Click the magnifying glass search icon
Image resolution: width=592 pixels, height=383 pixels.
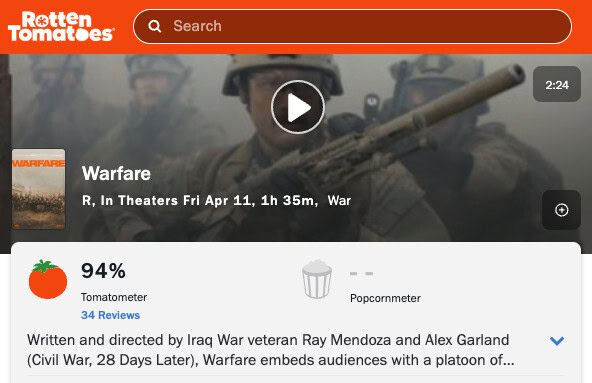[x=154, y=26]
